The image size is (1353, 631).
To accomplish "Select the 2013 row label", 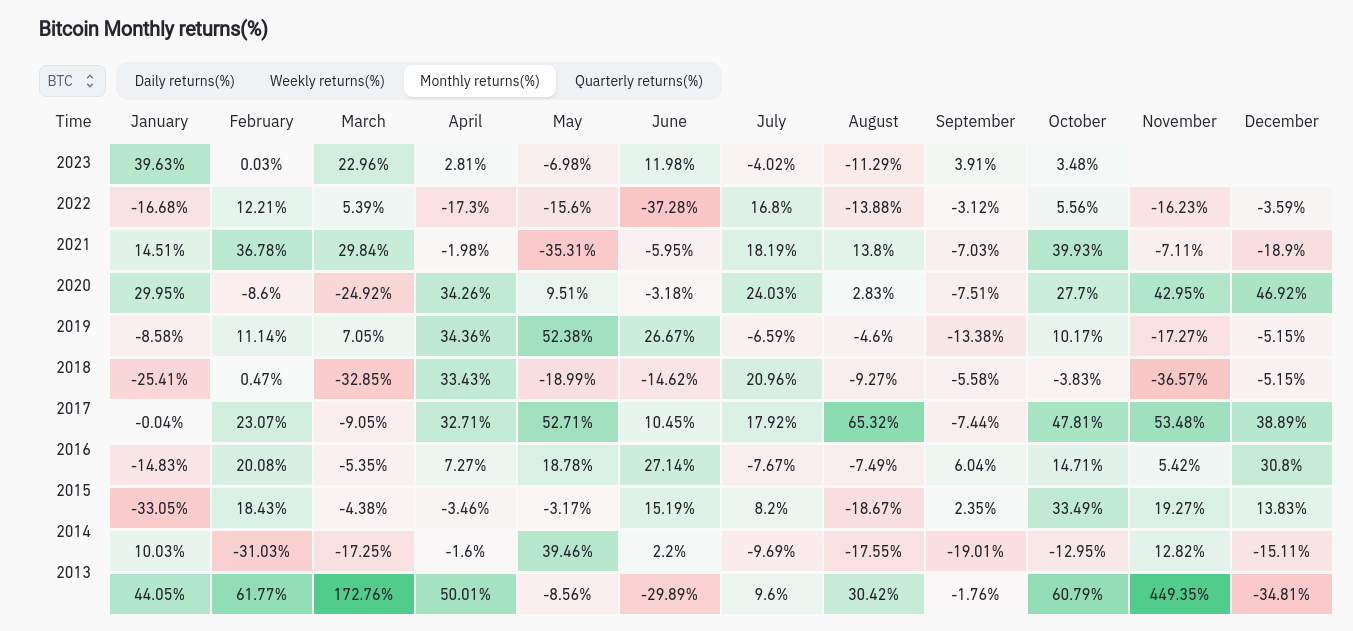I will click(x=73, y=572).
